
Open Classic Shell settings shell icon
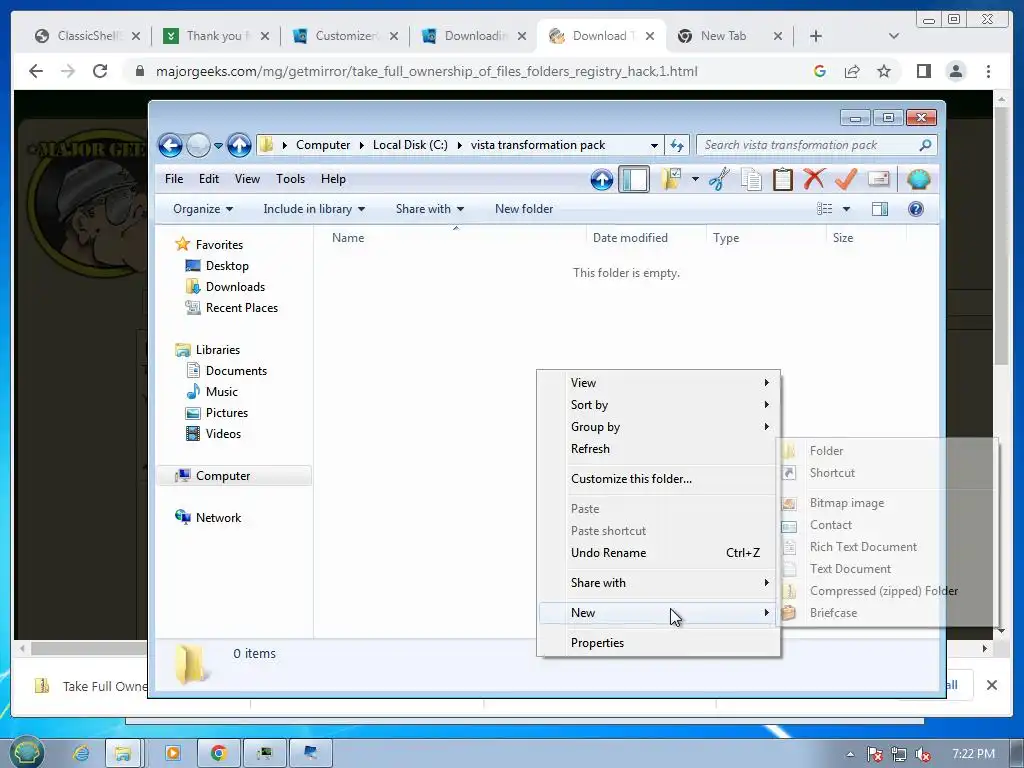pyautogui.click(x=918, y=179)
